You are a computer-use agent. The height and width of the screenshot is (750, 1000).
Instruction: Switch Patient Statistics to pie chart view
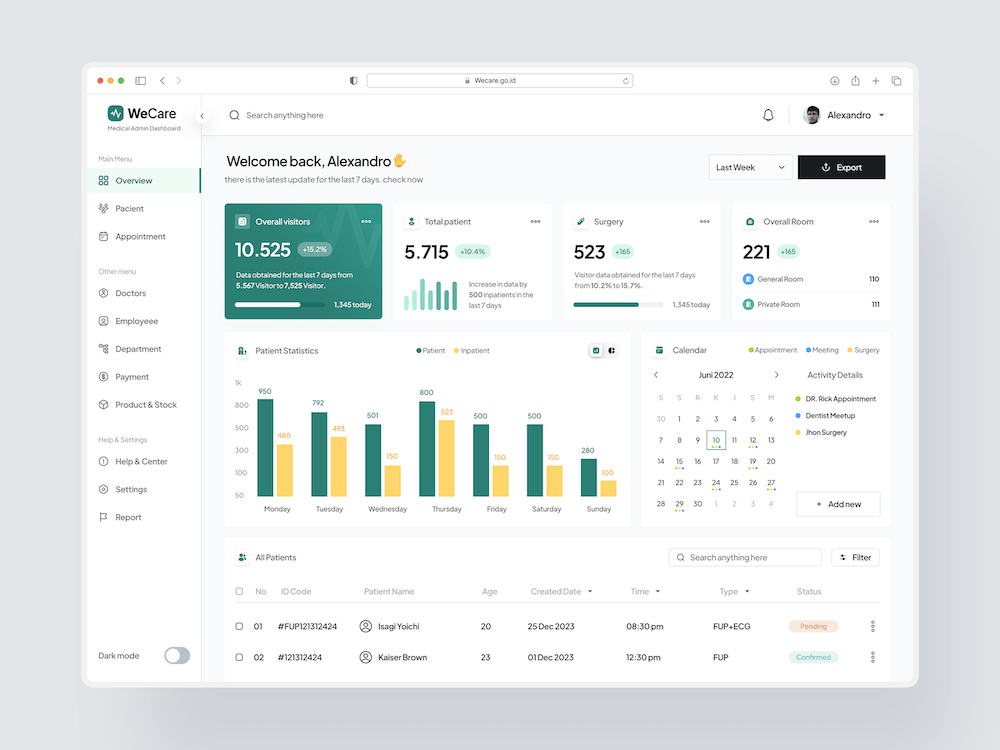(x=612, y=351)
